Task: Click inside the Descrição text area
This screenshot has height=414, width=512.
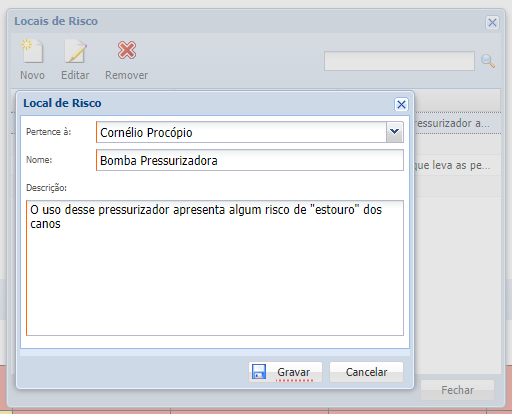Action: pyautogui.click(x=215, y=268)
